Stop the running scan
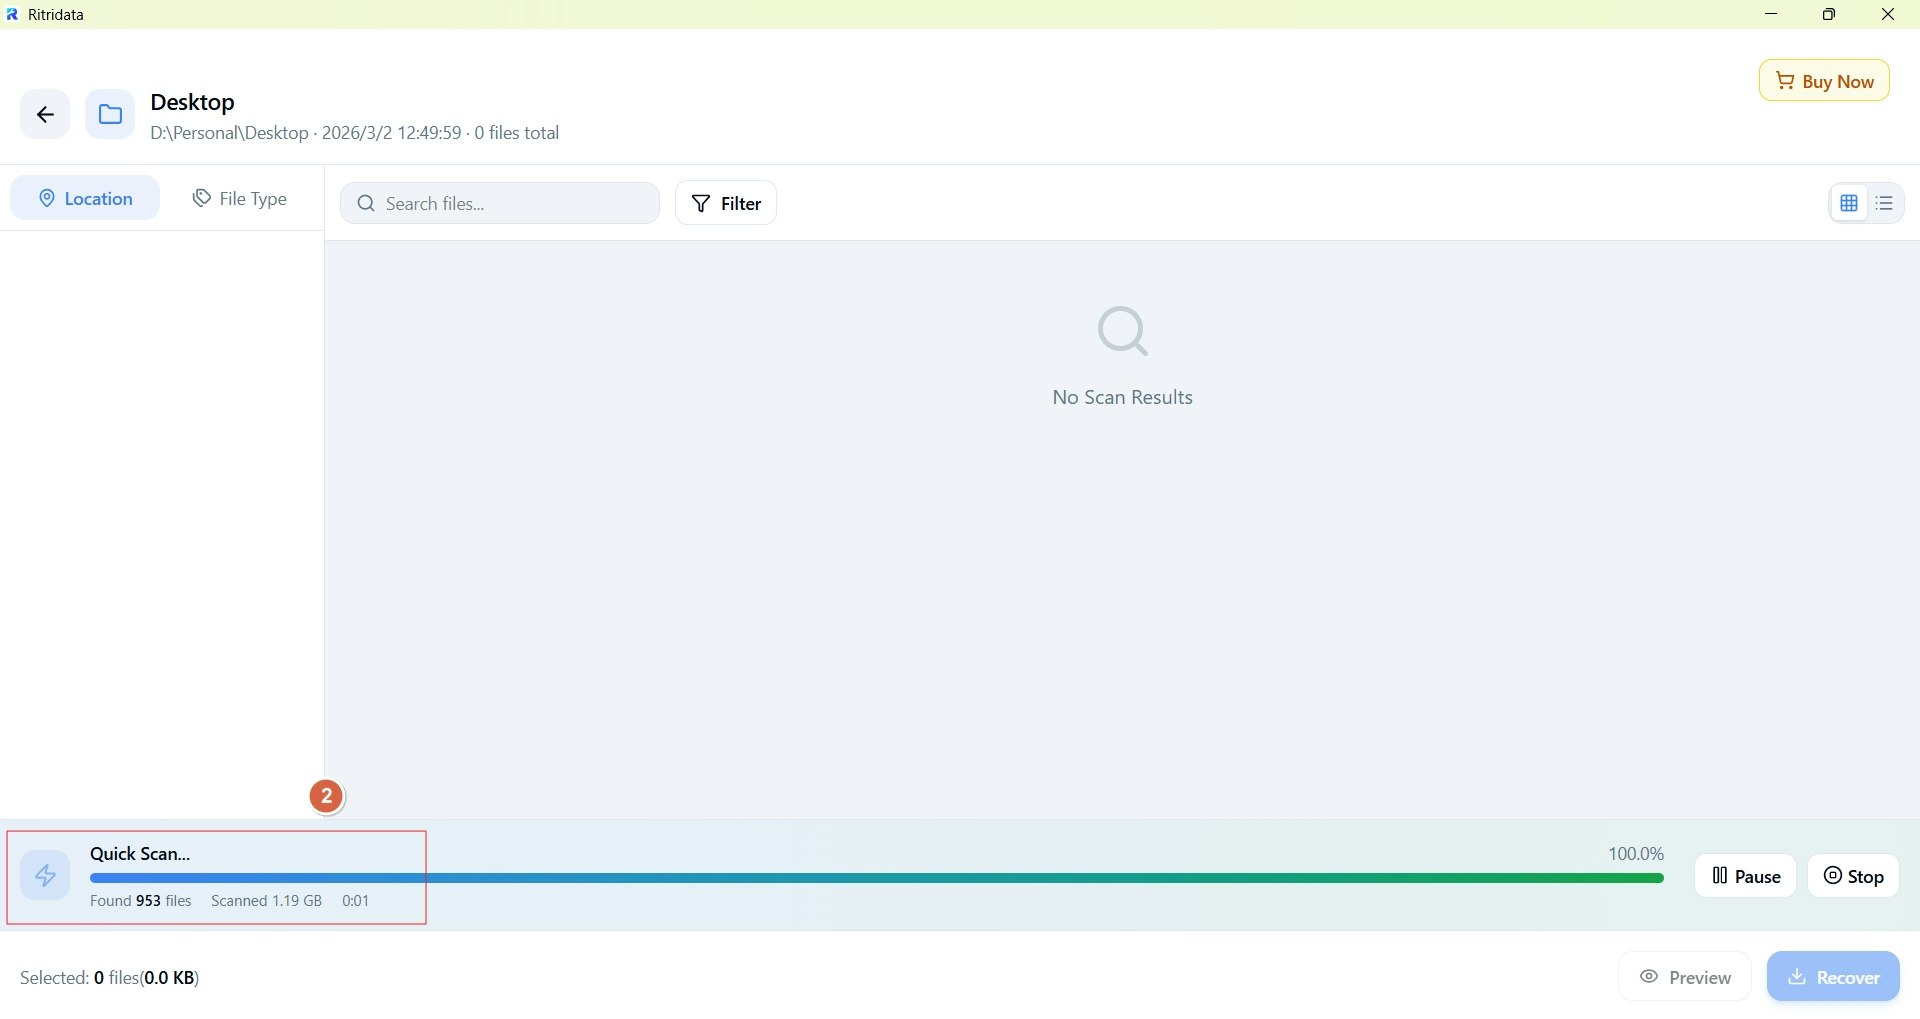Viewport: 1920px width, 1019px height. pos(1854,876)
